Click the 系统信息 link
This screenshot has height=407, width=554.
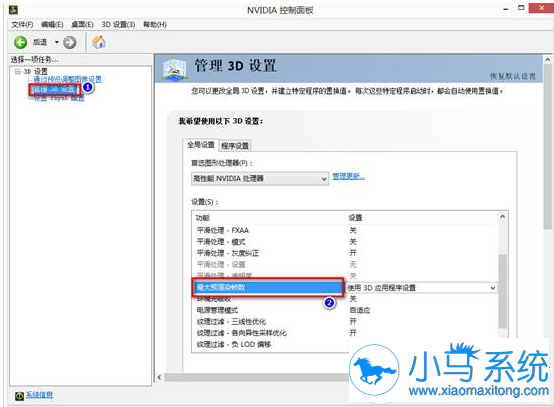tap(39, 395)
